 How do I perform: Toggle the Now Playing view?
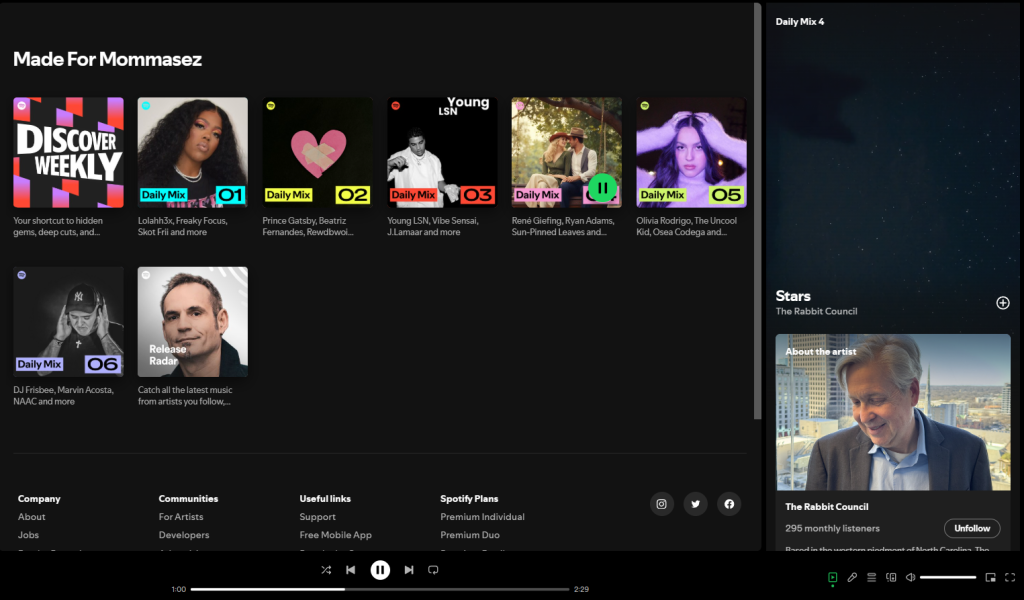[x=833, y=577]
